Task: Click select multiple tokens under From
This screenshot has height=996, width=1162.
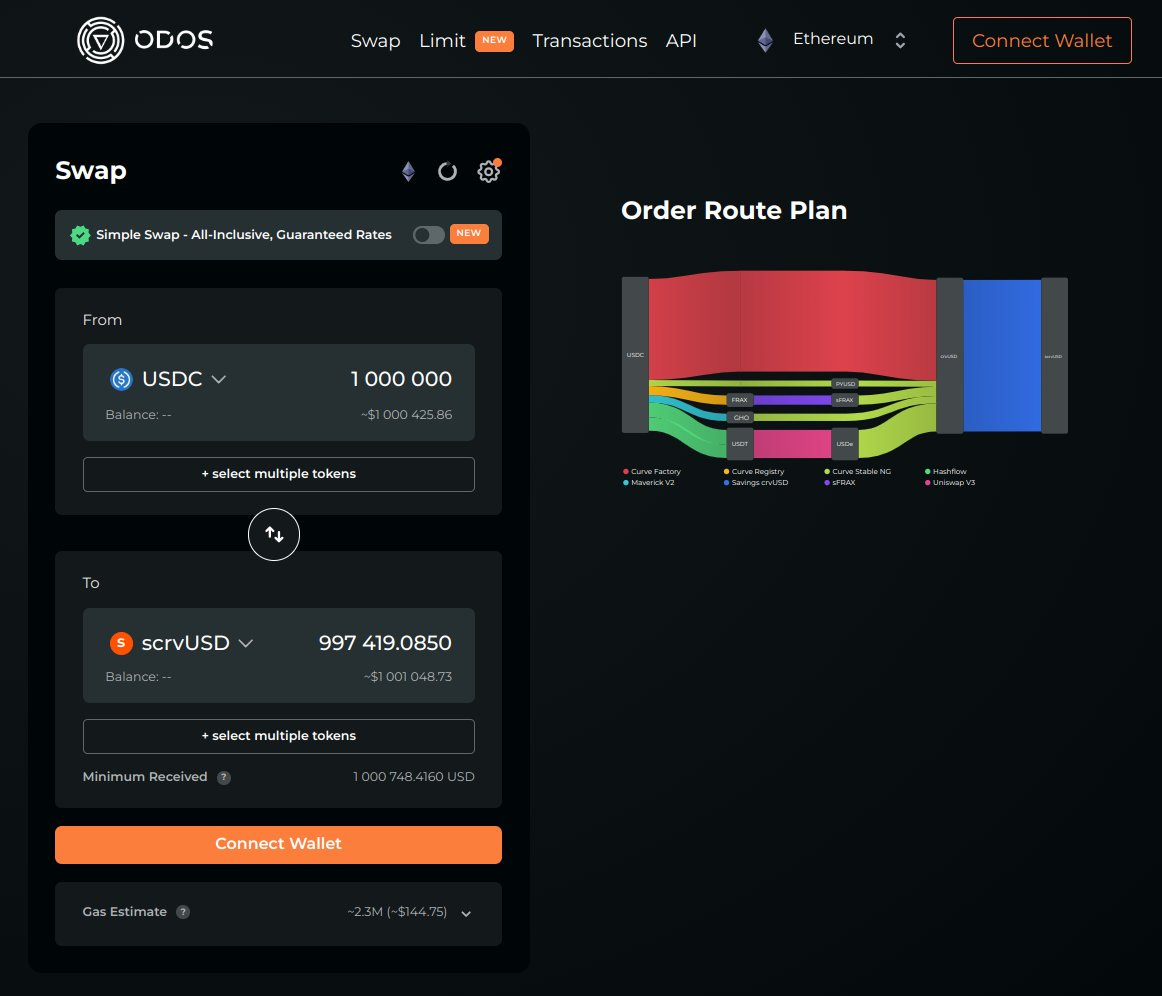Action: tap(279, 474)
